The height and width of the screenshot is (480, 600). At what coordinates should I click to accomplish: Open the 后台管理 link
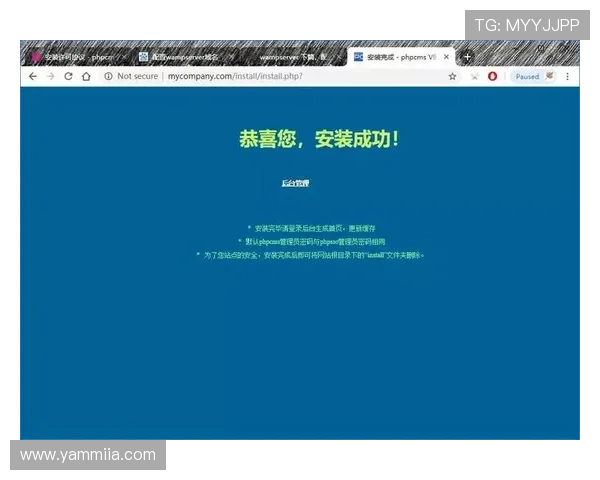tap(295, 183)
